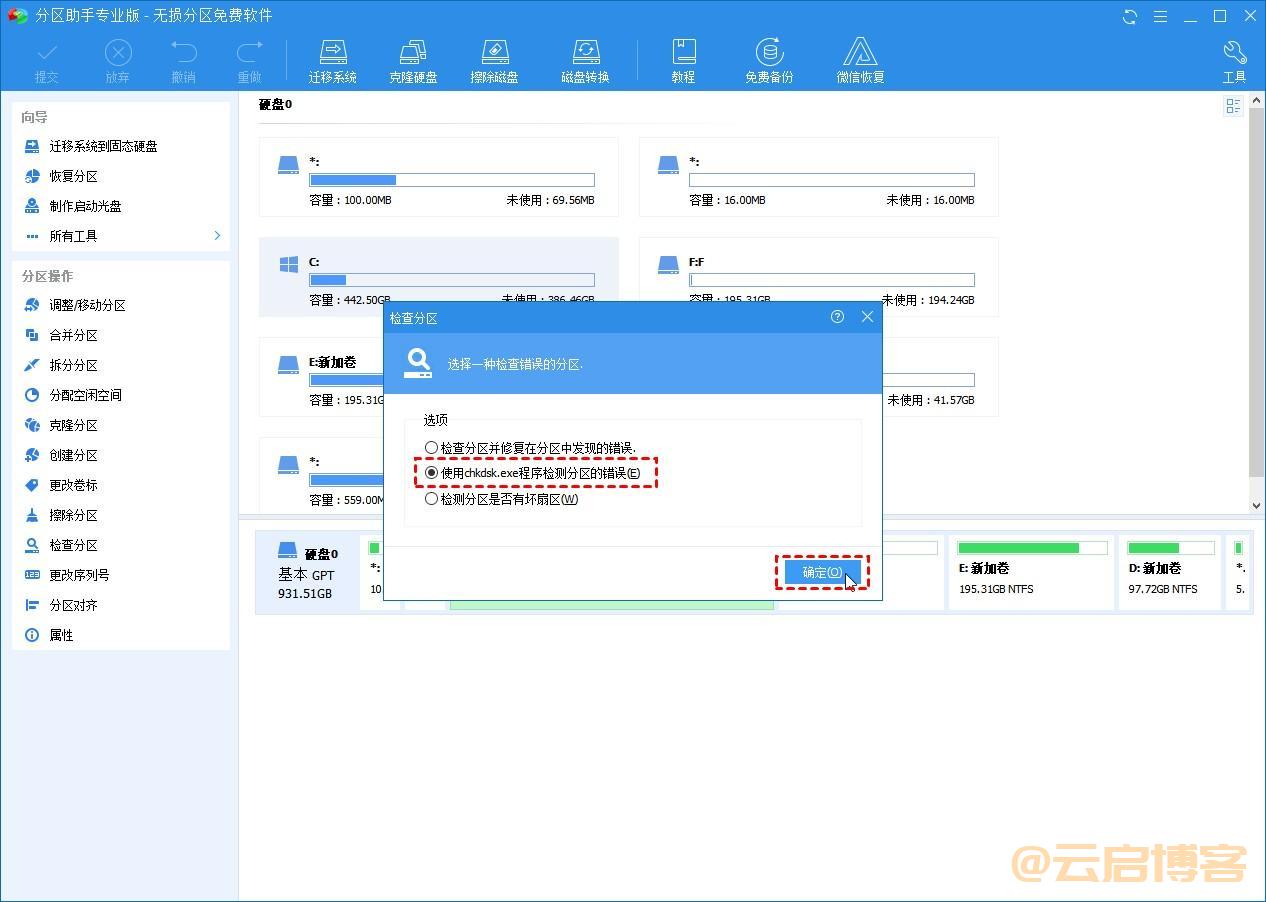Open the 教程 tutorial icon
The height and width of the screenshot is (902, 1266).
pyautogui.click(x=683, y=61)
